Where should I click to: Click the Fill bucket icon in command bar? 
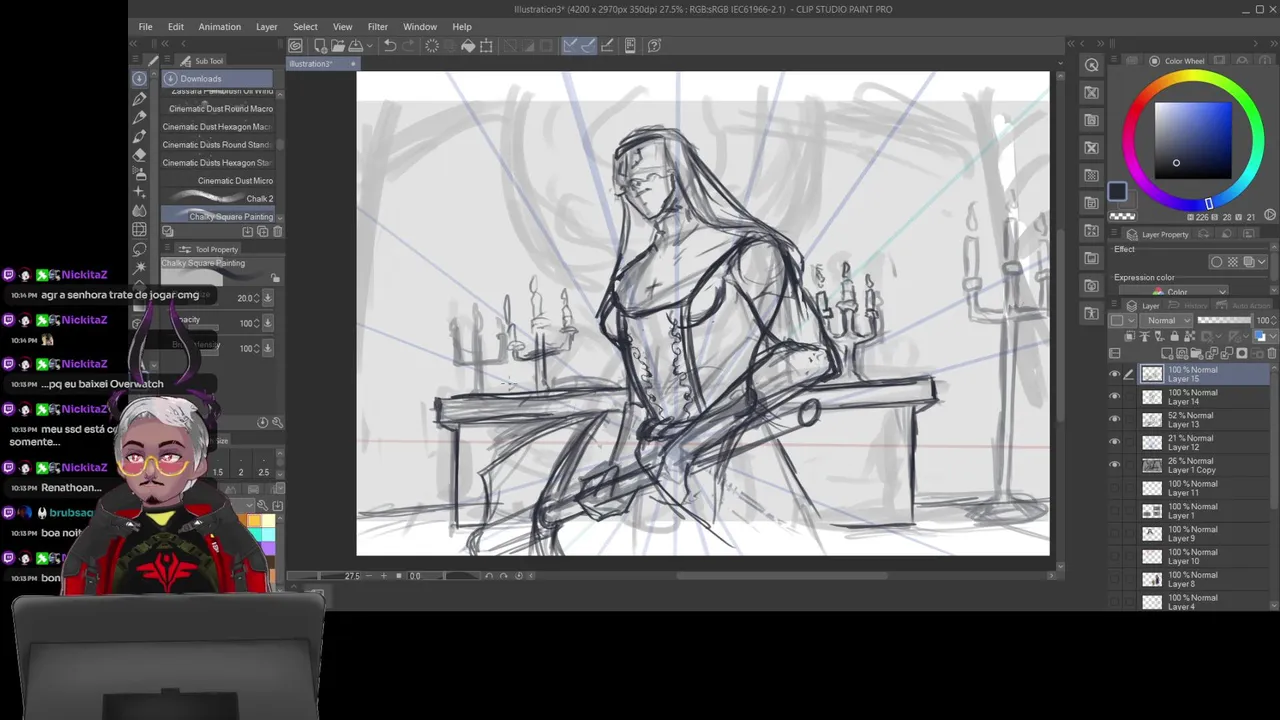(x=468, y=45)
